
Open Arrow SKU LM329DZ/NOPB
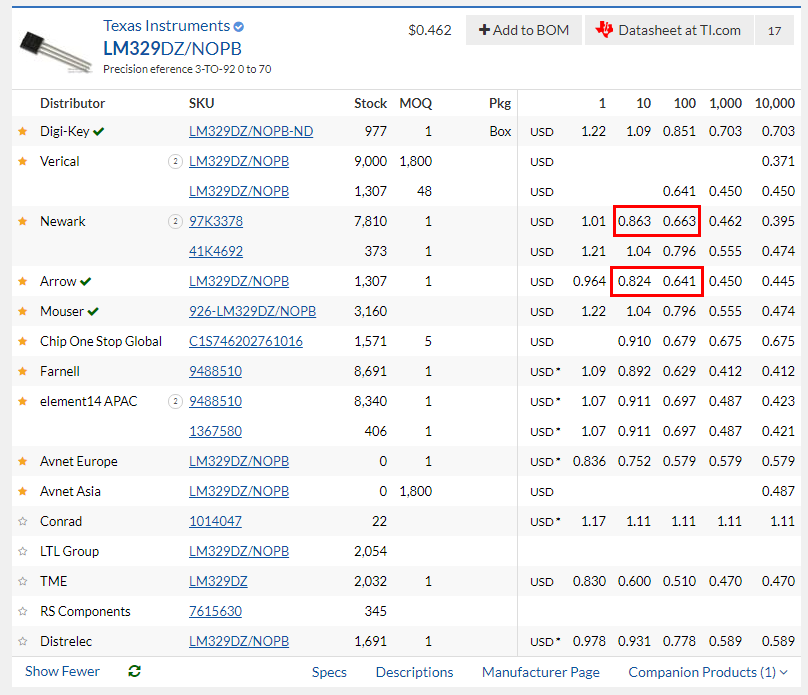click(x=239, y=281)
